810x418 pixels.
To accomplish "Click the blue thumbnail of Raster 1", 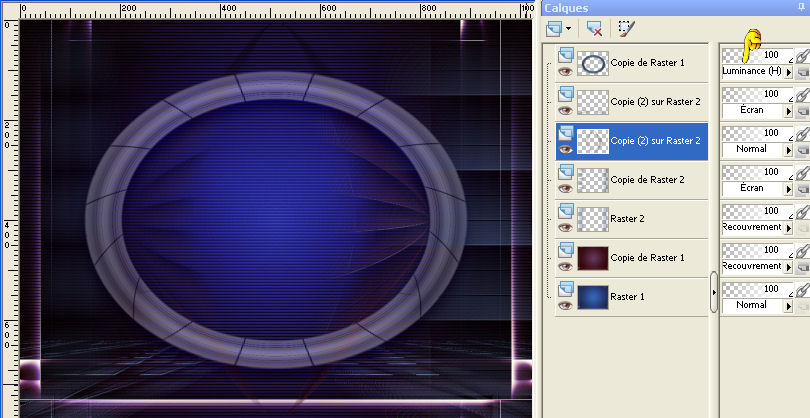I will point(593,297).
